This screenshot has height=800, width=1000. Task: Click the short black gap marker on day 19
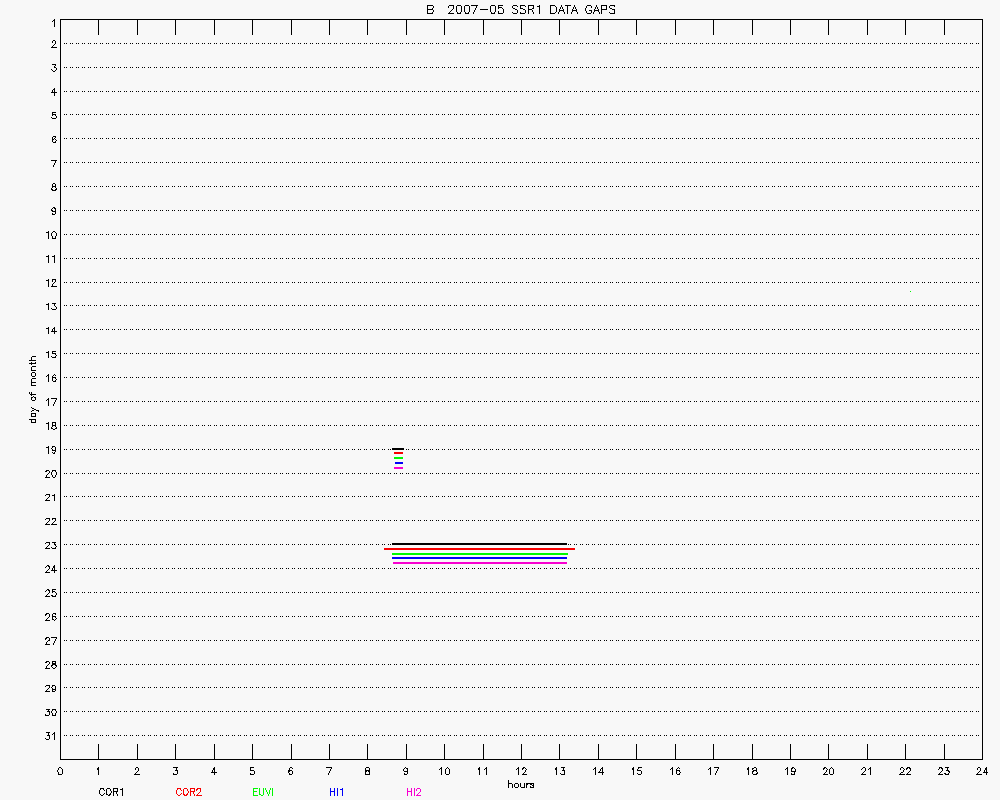point(398,449)
